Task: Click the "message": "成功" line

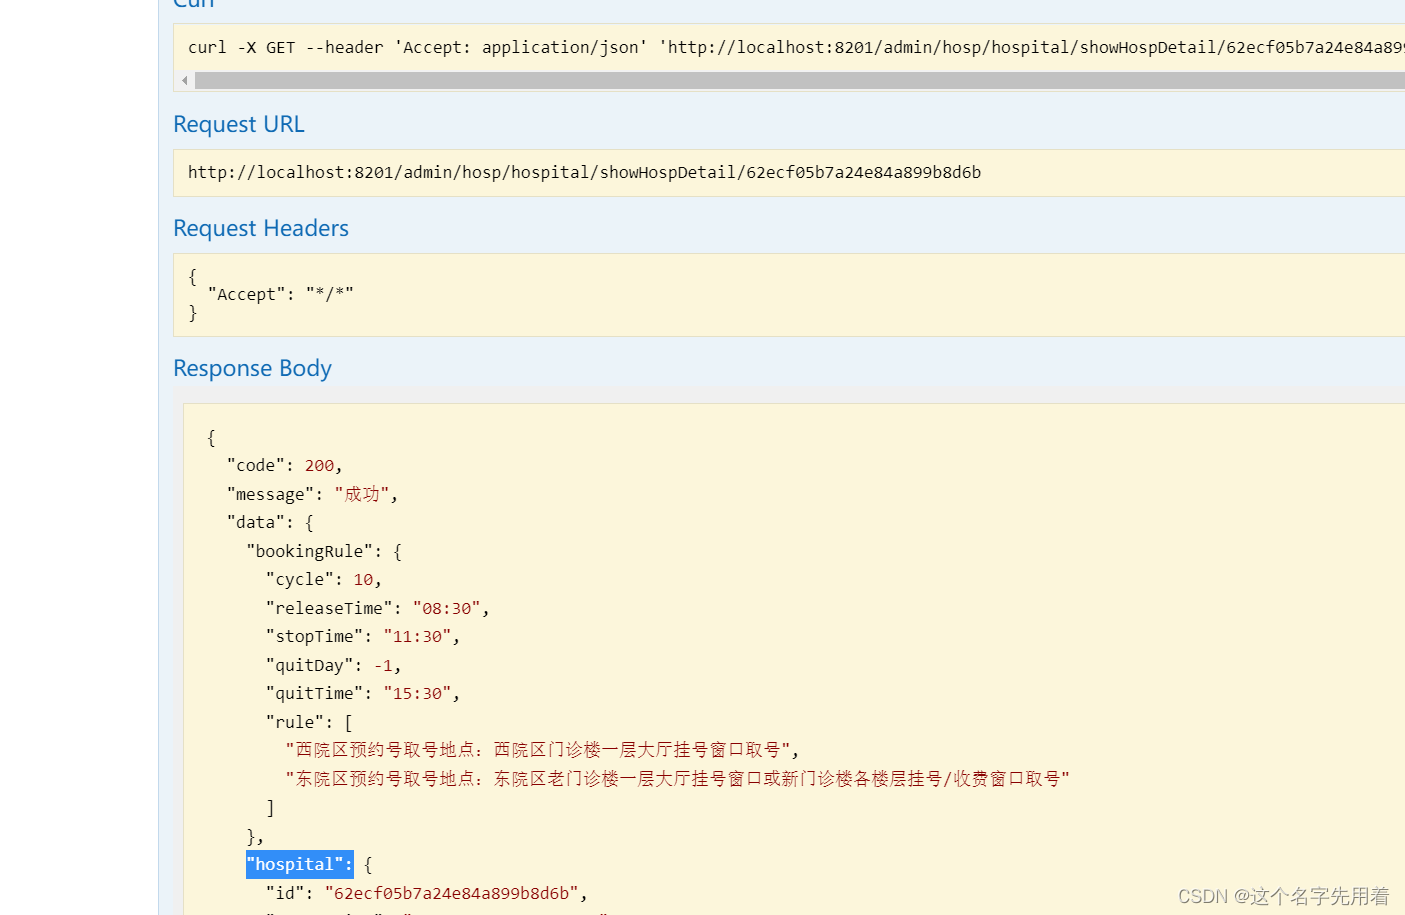Action: [x=312, y=494]
